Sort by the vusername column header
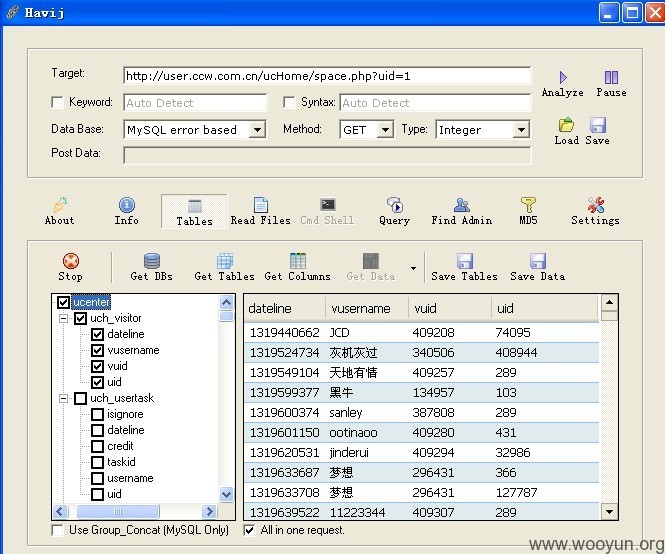This screenshot has height=554, width=665. tap(367, 308)
